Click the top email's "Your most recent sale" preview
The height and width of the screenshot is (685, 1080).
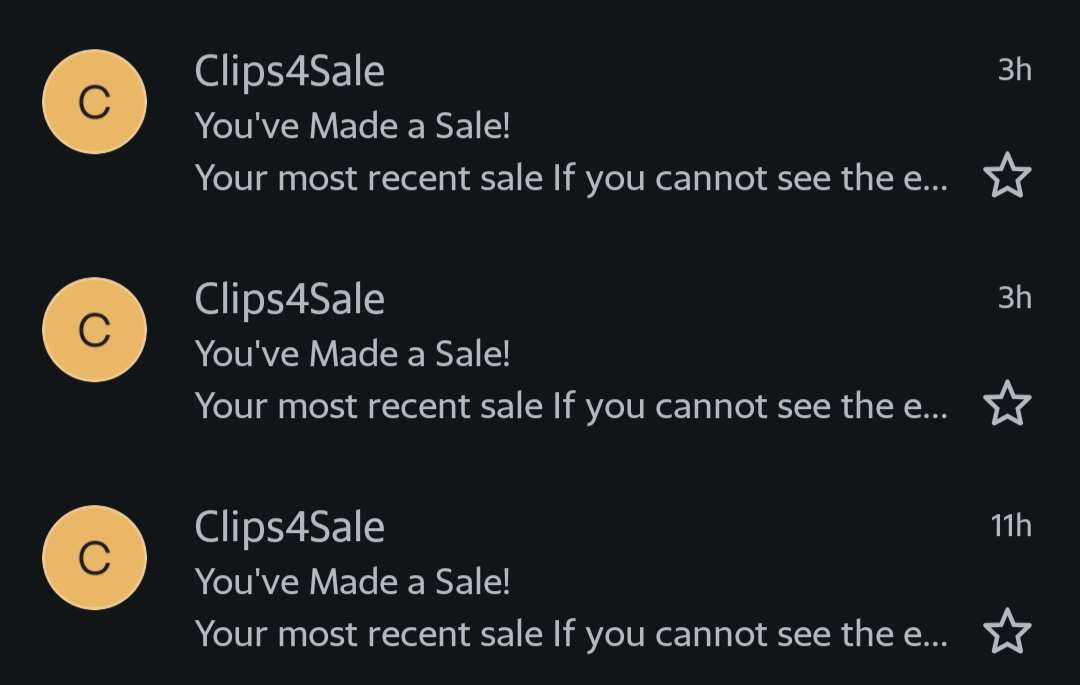[570, 178]
